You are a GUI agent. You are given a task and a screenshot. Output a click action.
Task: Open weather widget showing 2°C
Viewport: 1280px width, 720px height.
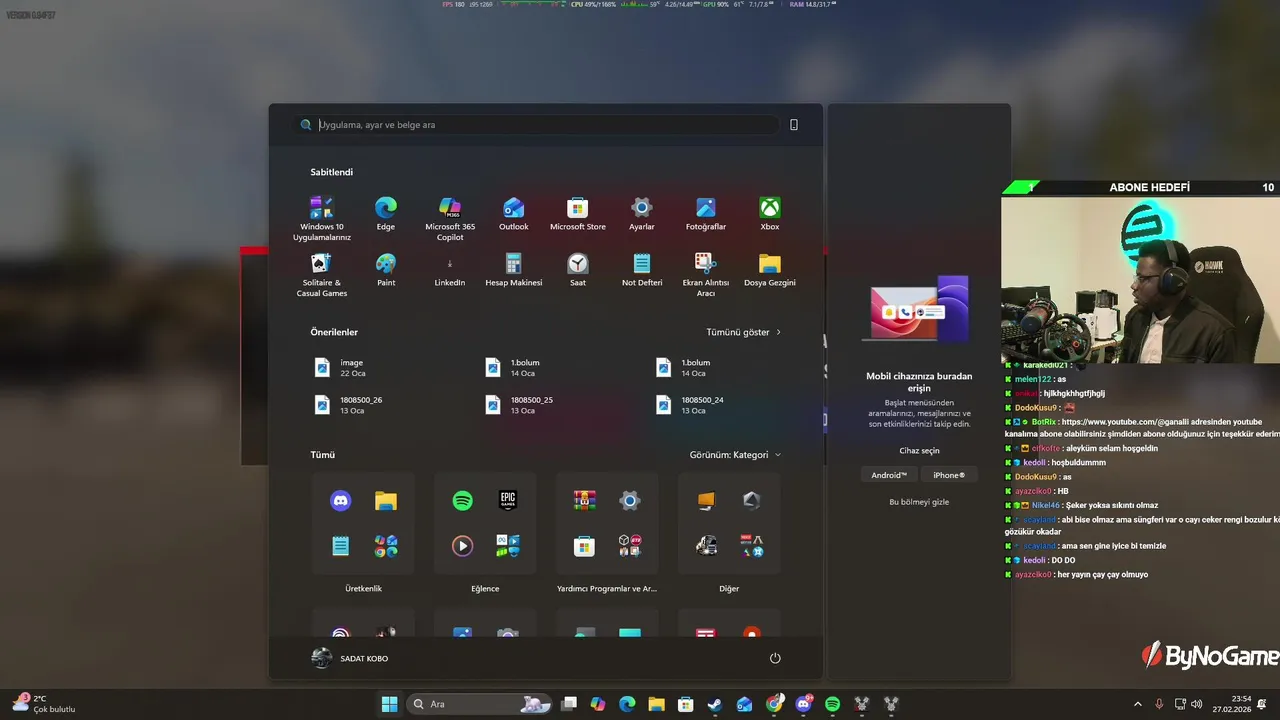click(44, 704)
